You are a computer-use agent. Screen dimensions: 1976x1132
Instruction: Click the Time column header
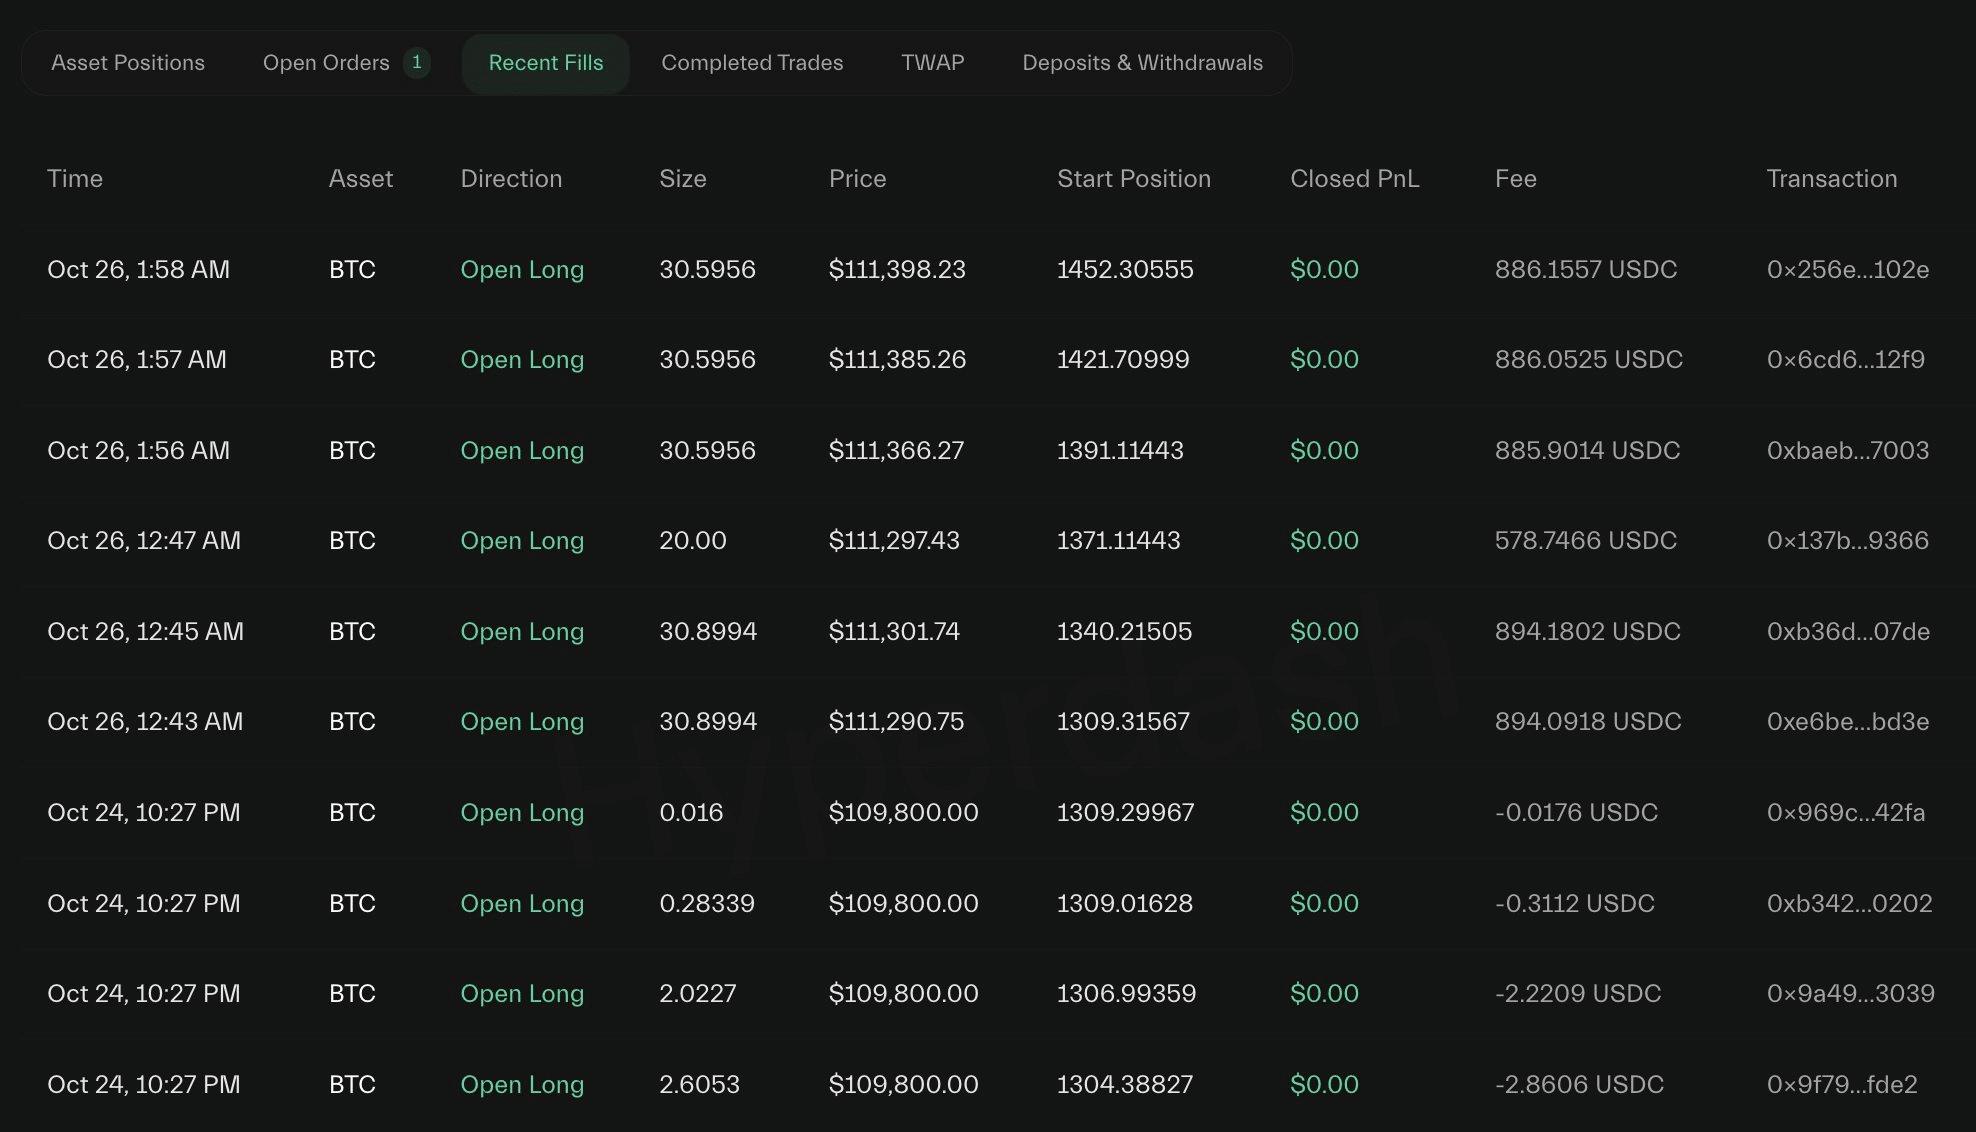coord(75,179)
